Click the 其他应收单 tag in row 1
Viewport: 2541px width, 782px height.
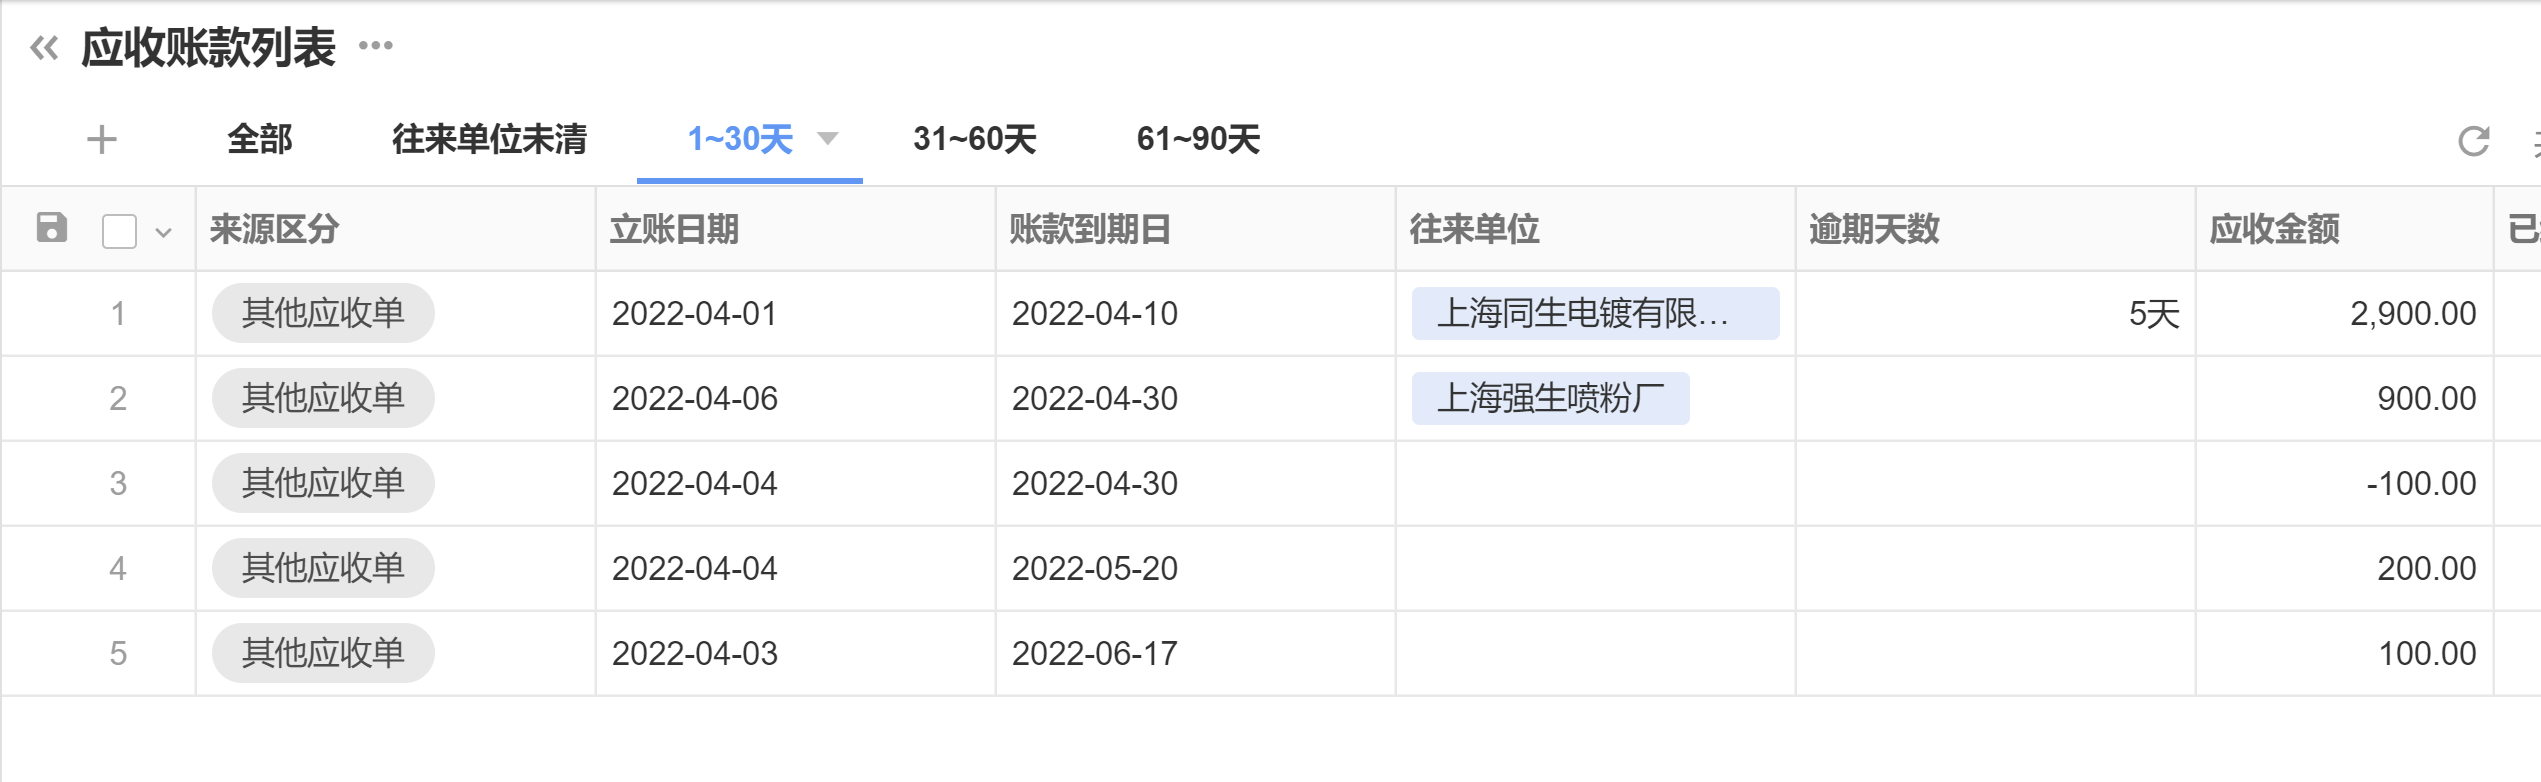pyautogui.click(x=323, y=314)
